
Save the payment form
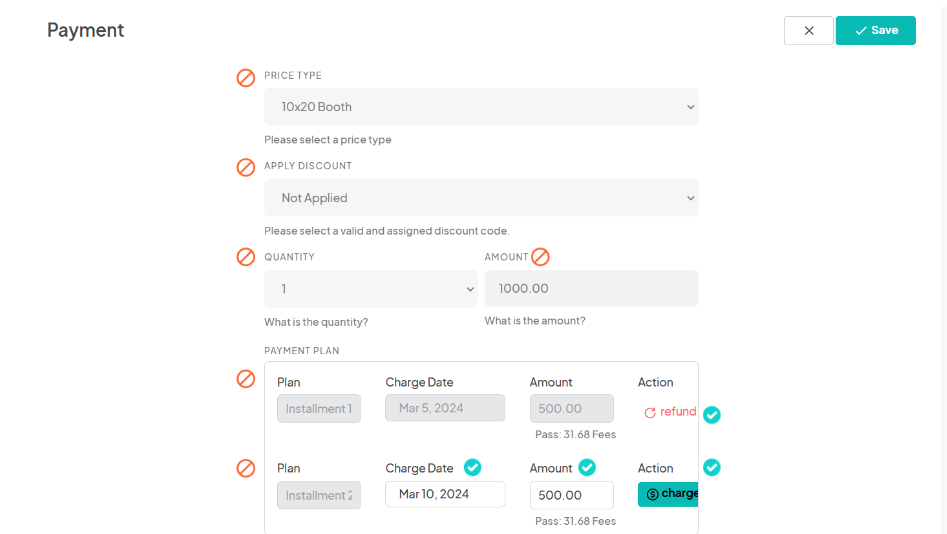pos(876,31)
